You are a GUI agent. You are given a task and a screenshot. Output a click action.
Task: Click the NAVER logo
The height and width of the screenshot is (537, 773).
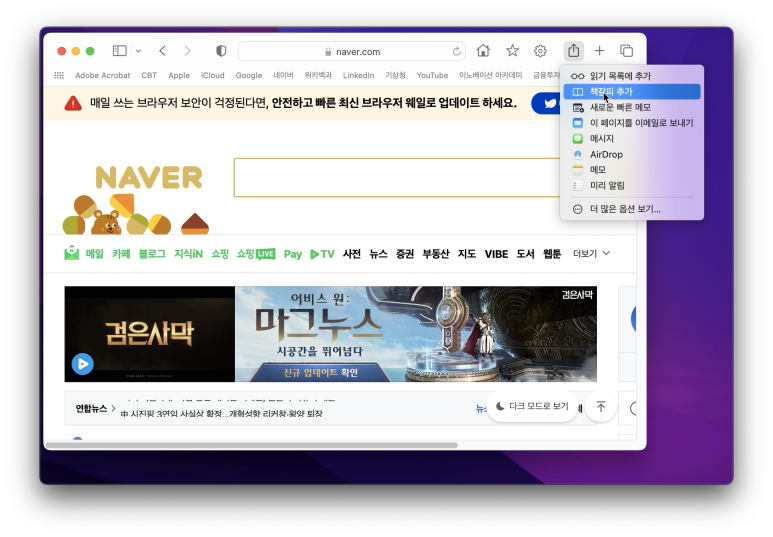(x=149, y=178)
